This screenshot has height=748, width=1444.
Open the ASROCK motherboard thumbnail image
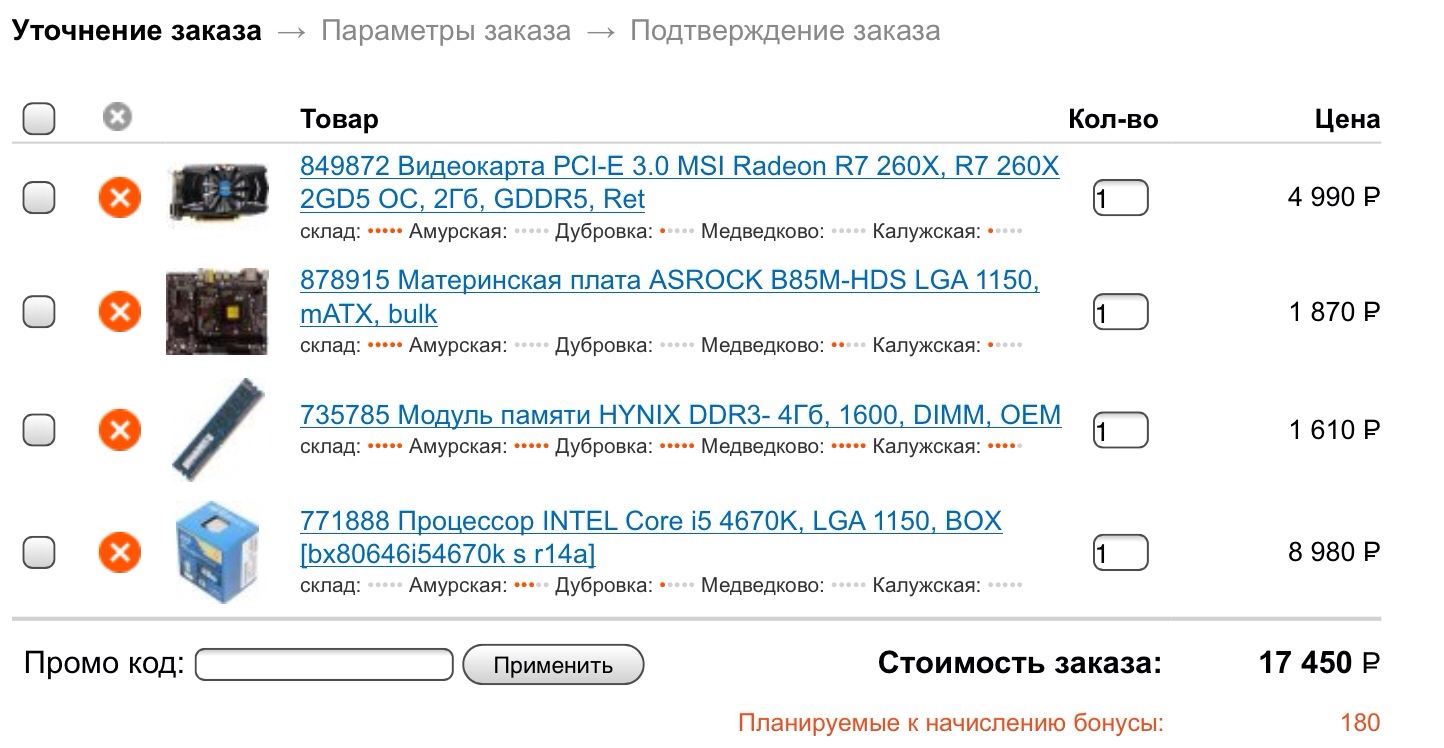(217, 311)
